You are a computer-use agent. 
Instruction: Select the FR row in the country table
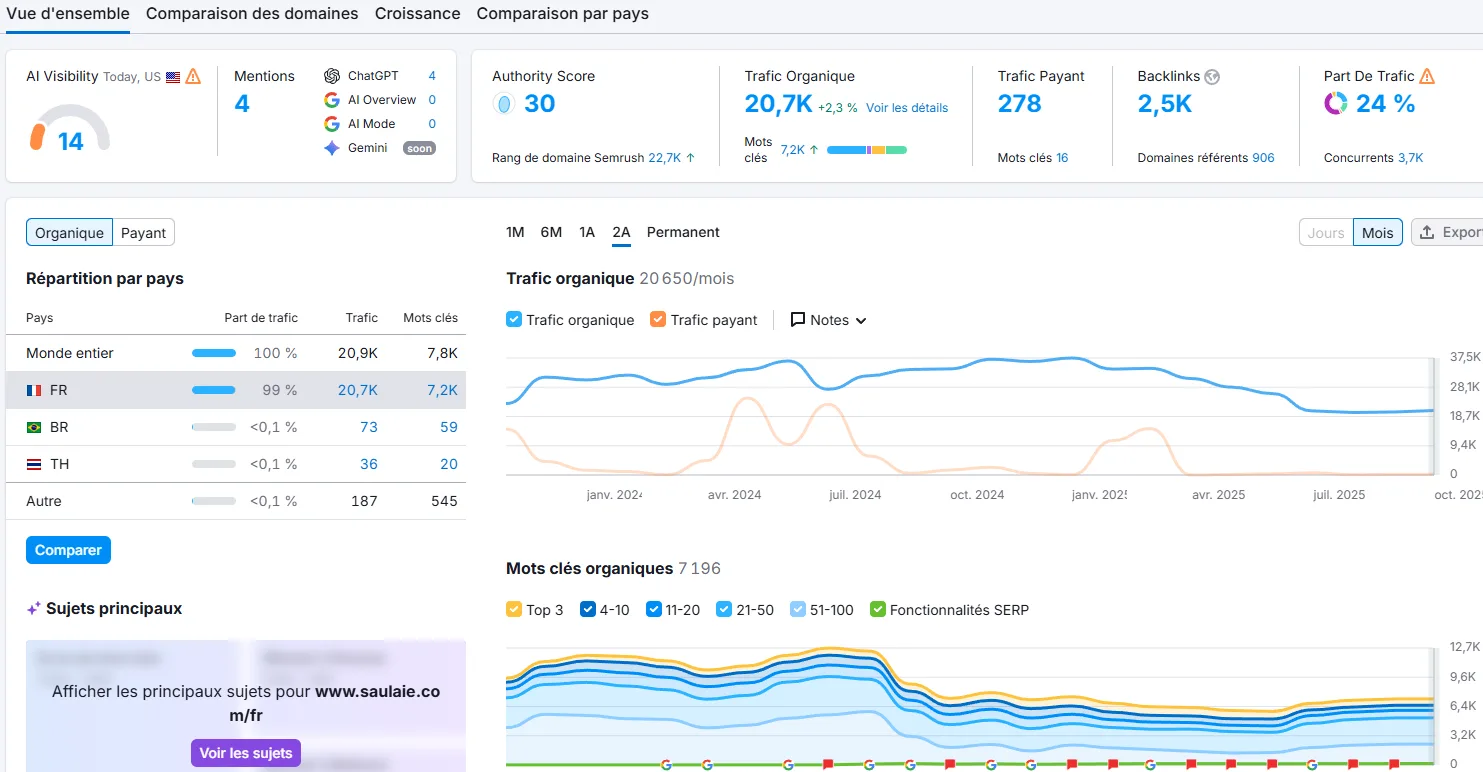click(150, 389)
